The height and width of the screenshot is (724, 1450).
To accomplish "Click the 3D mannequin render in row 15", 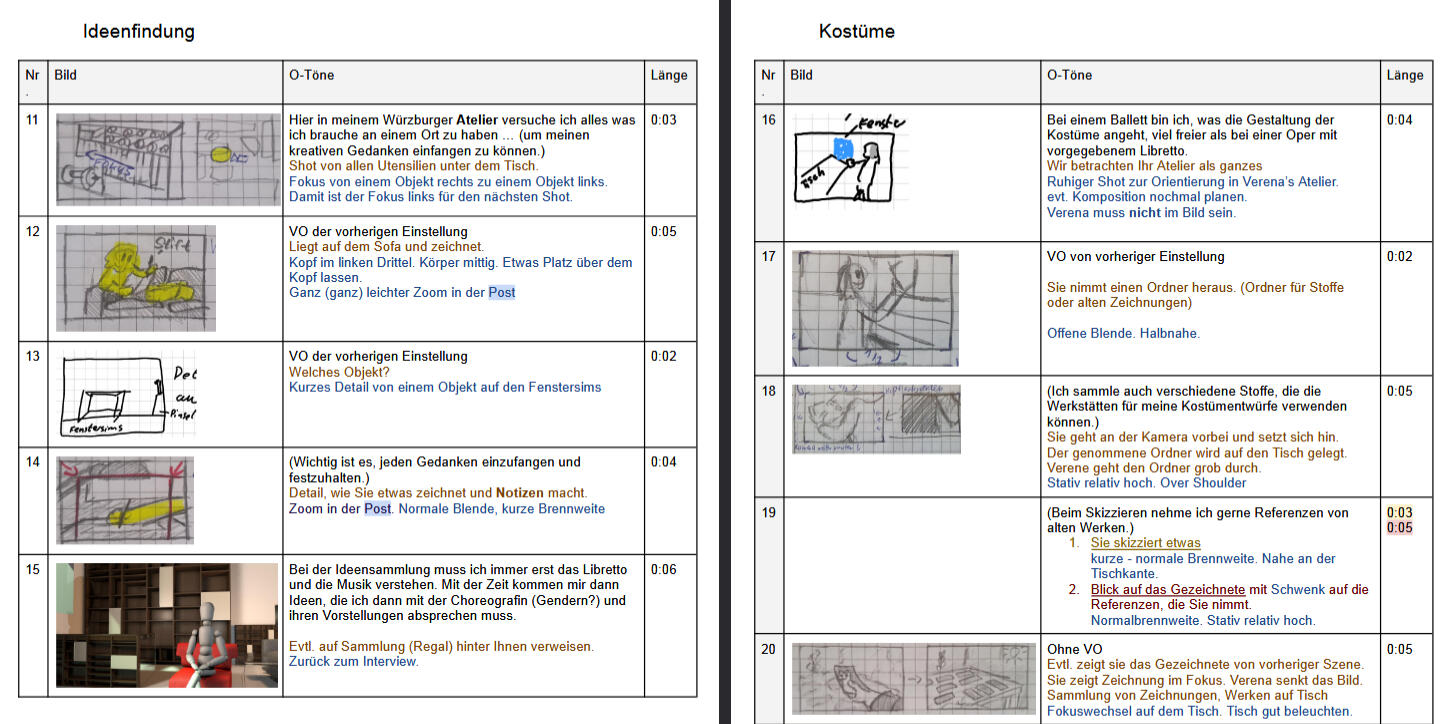I will [x=166, y=624].
